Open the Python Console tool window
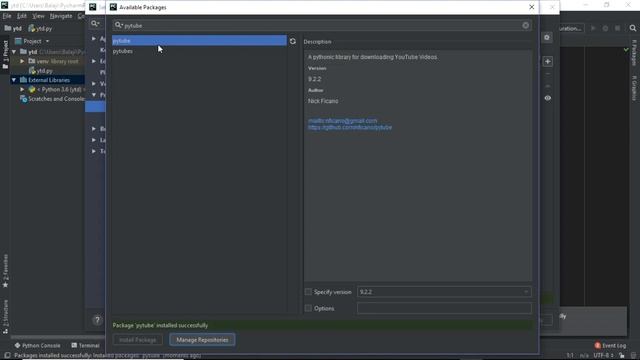 click(x=38, y=345)
